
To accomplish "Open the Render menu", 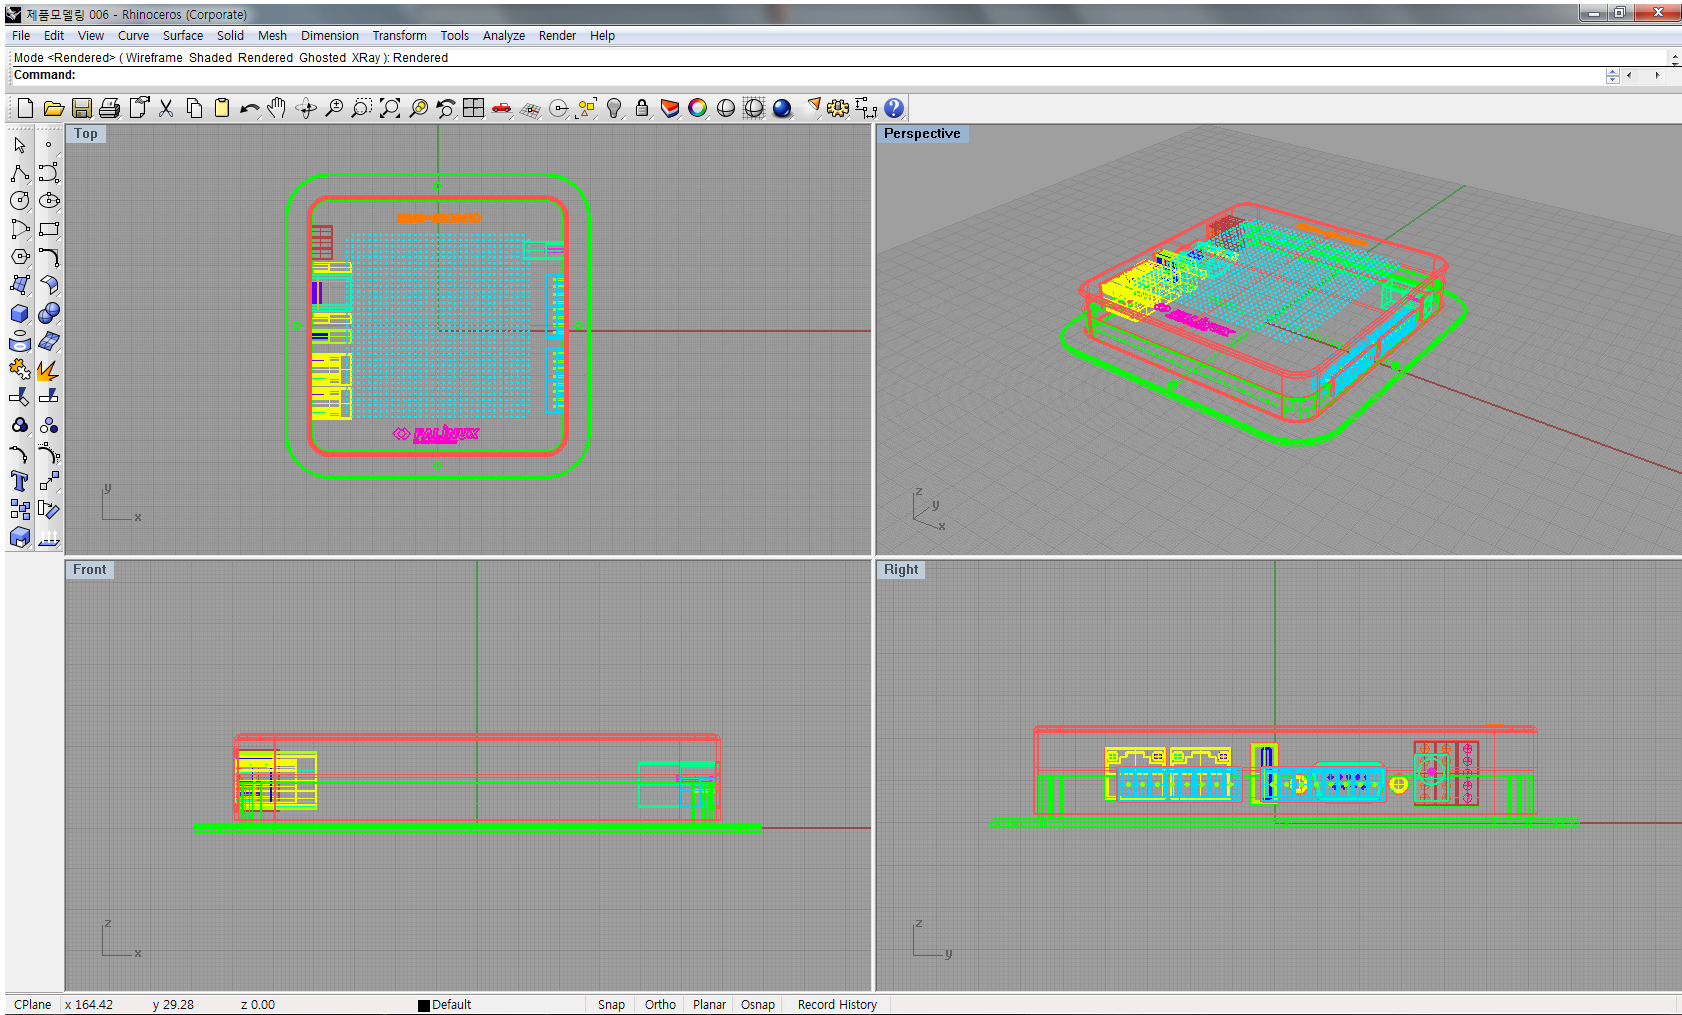I will [557, 35].
